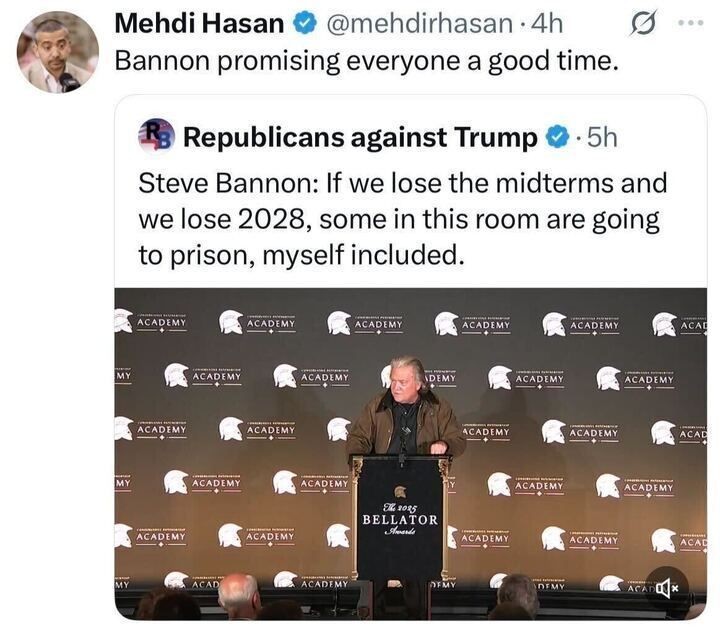The height and width of the screenshot is (635, 720).
Task: Click the Republicans against Trump account name
Action: [x=359, y=138]
